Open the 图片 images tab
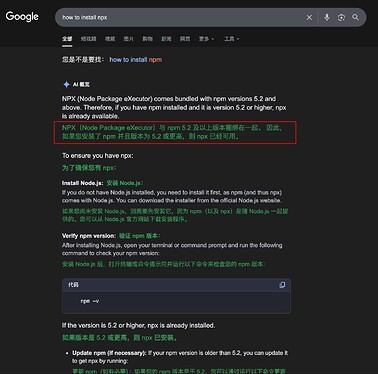This screenshot has height=374, width=378. point(129,39)
